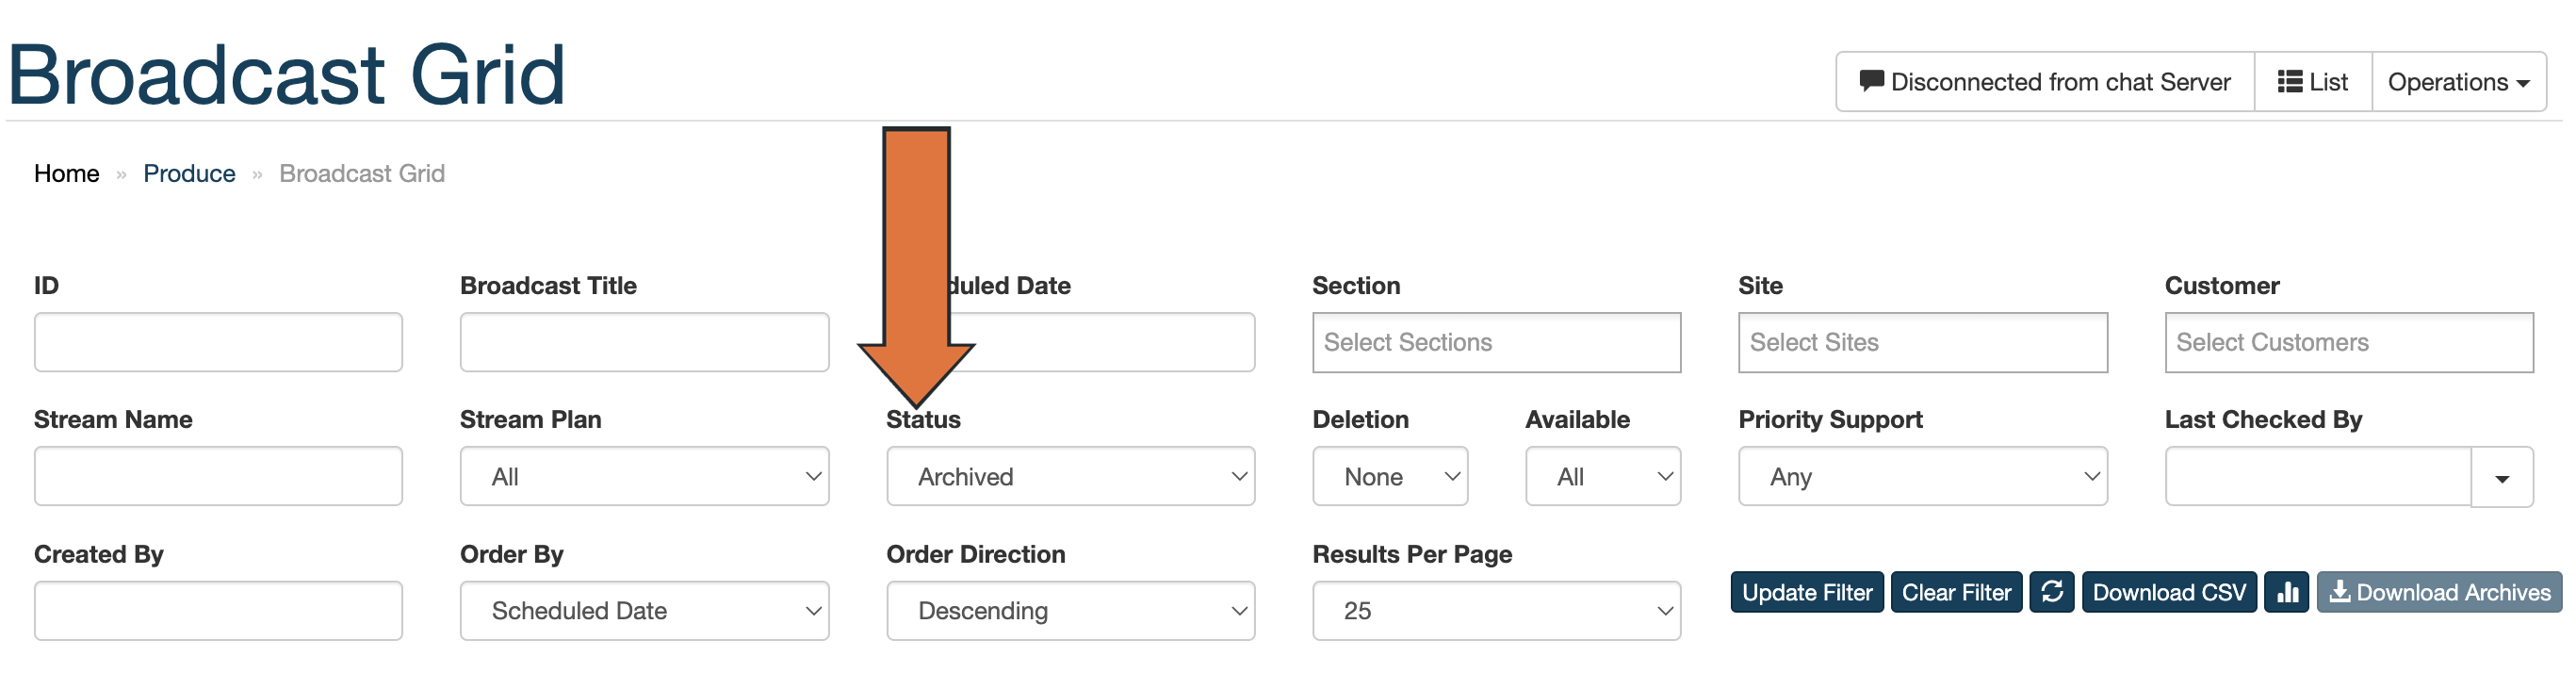Viewport: 2576px width, 673px height.
Task: Click Disconnected from chat Server indicator
Action: [2045, 82]
